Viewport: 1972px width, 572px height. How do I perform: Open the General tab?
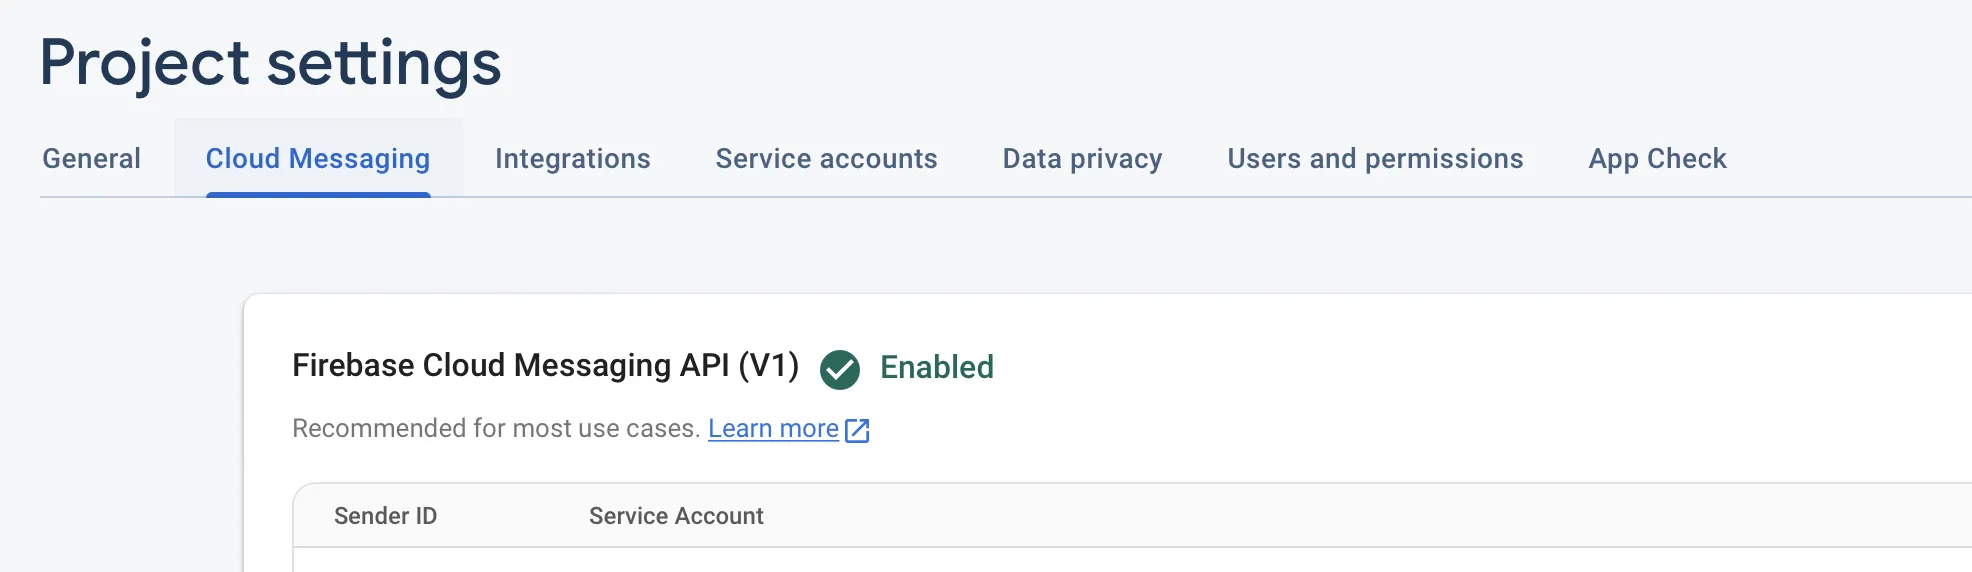pos(91,159)
